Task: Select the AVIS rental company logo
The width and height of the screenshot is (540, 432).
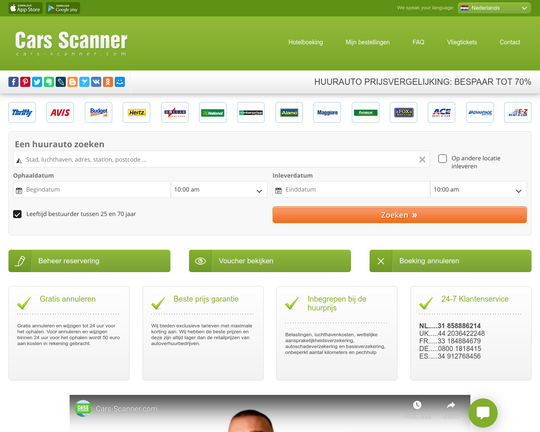Action: tap(60, 112)
